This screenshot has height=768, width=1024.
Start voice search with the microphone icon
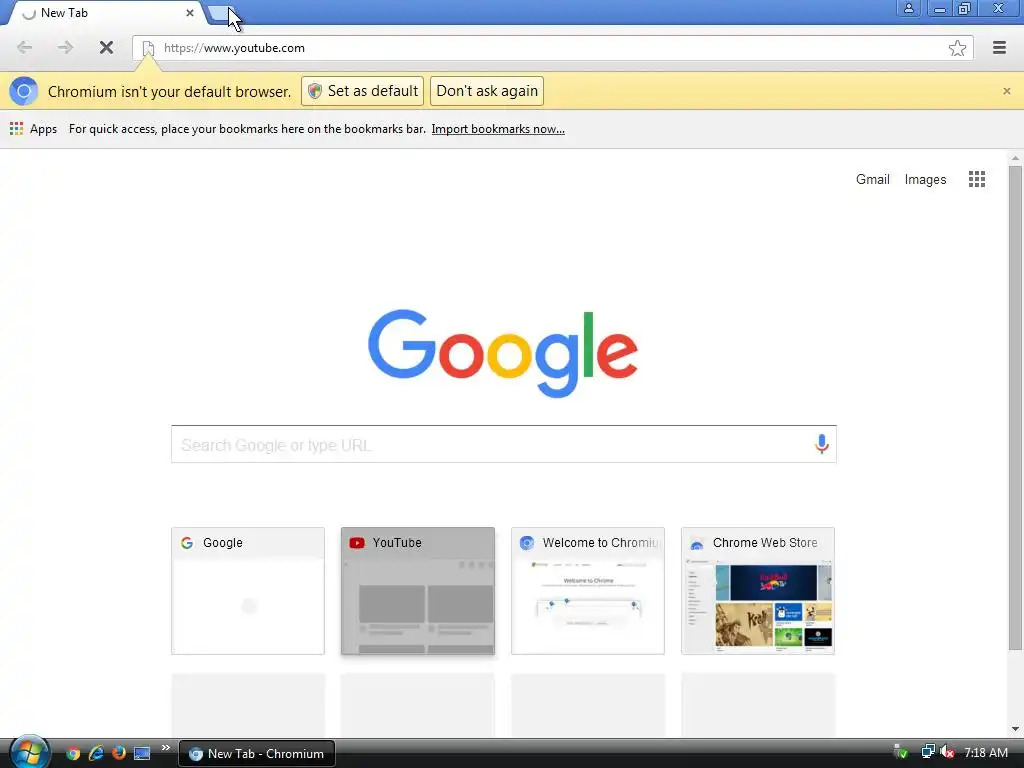822,444
